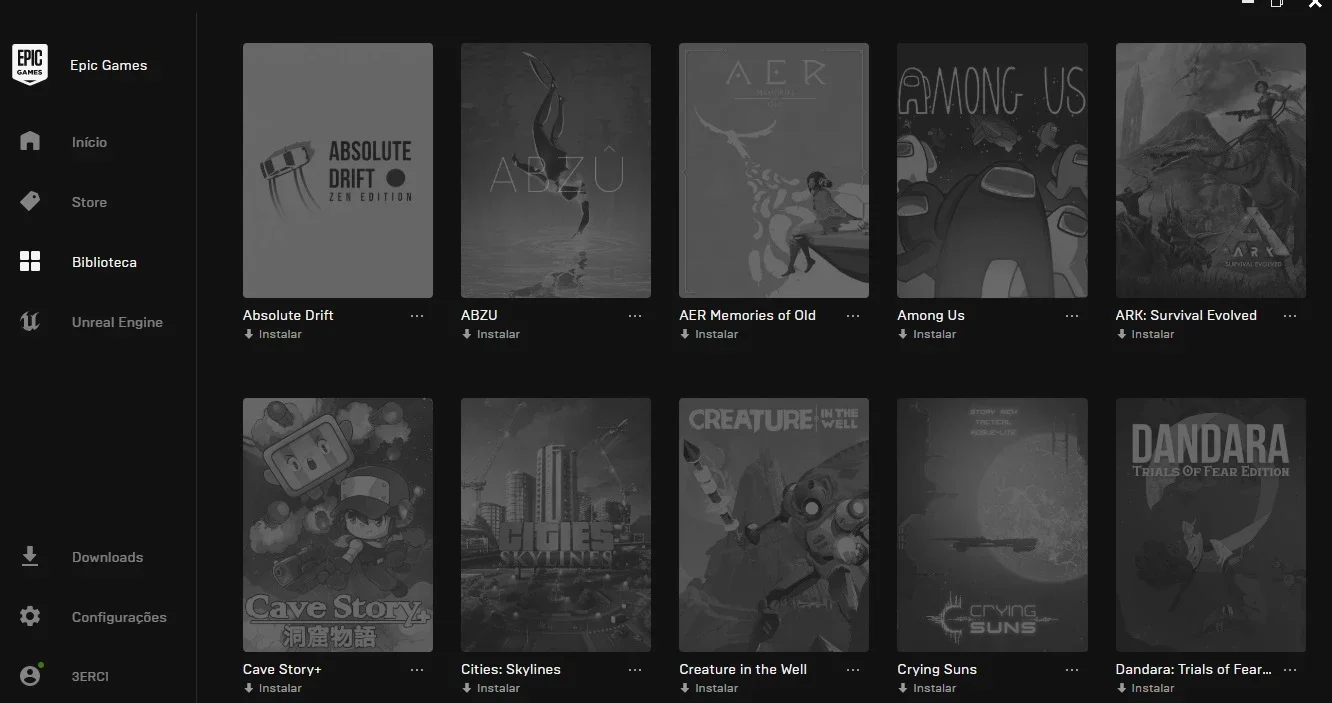Click the AER Memories of Old title
The height and width of the screenshot is (703, 1332).
(747, 315)
